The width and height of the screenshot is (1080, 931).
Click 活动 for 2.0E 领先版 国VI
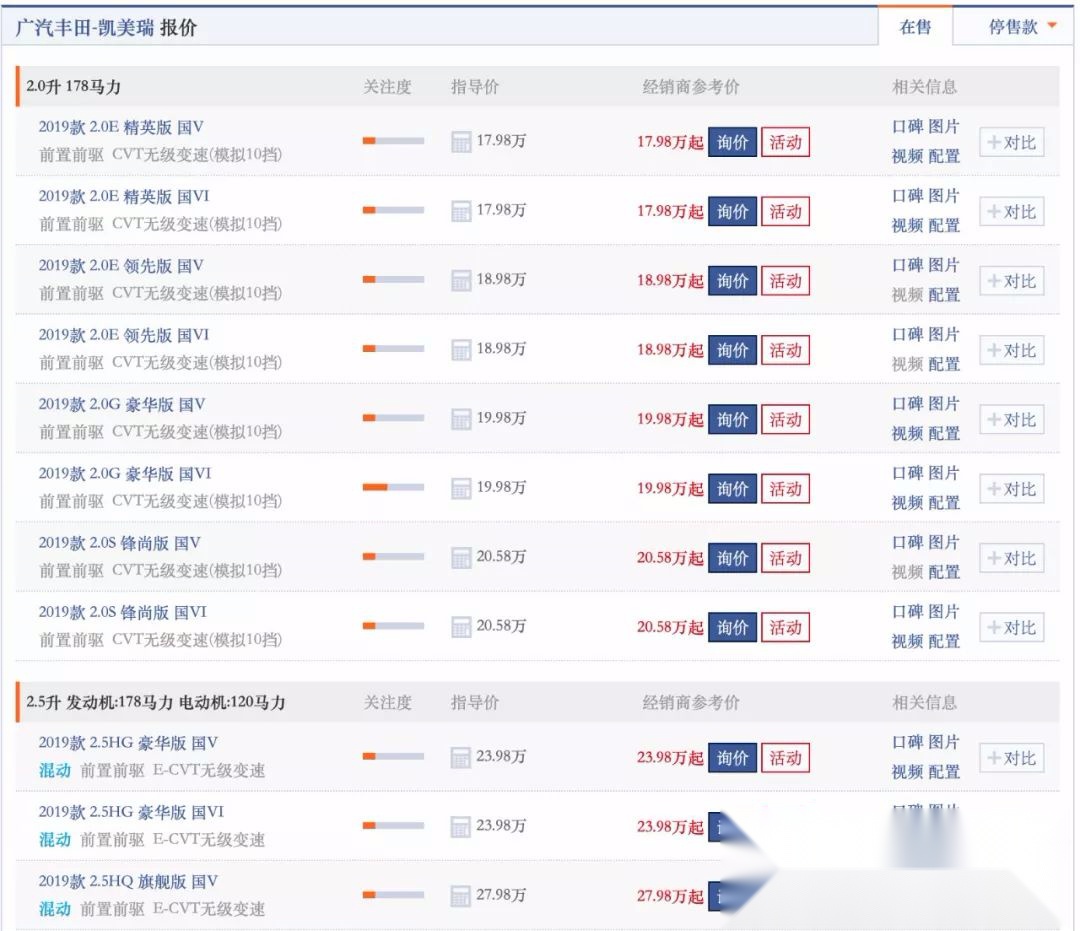[x=785, y=351]
